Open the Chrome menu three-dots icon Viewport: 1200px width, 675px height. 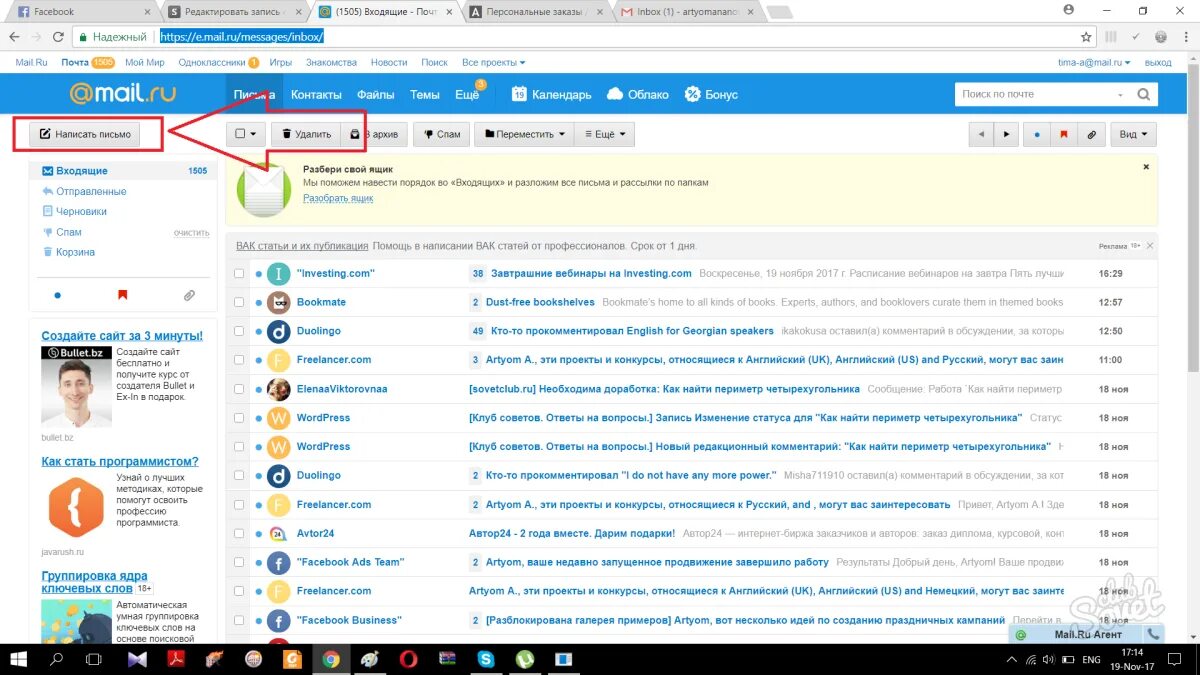[1184, 36]
